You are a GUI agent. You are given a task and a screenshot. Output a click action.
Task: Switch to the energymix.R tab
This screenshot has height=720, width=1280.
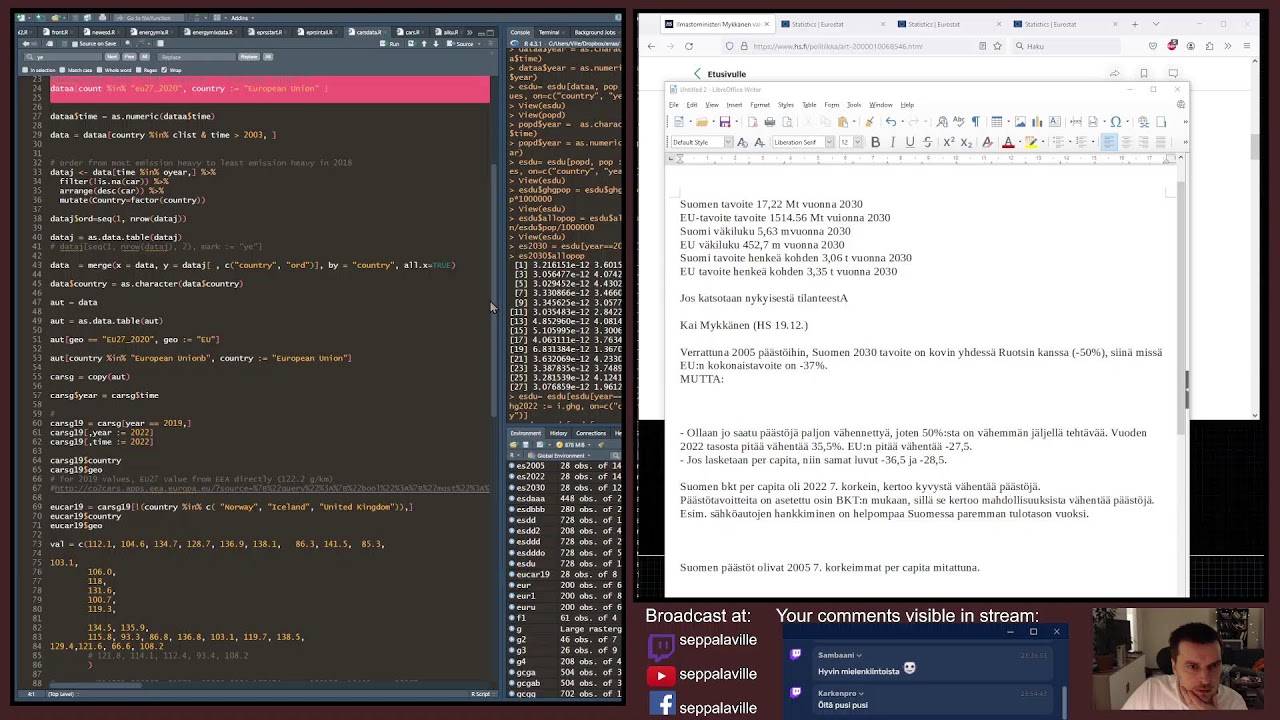coord(152,32)
